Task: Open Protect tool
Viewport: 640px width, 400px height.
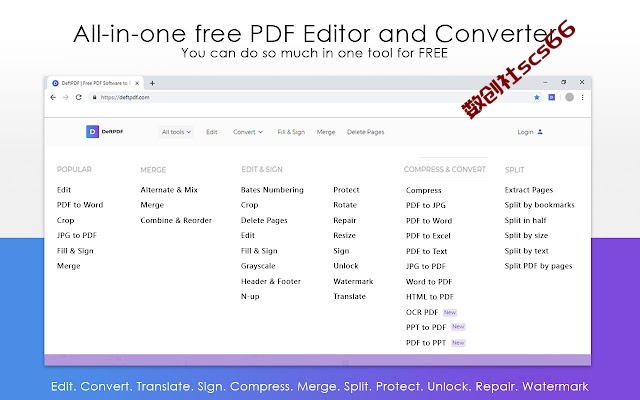Action: tap(346, 190)
